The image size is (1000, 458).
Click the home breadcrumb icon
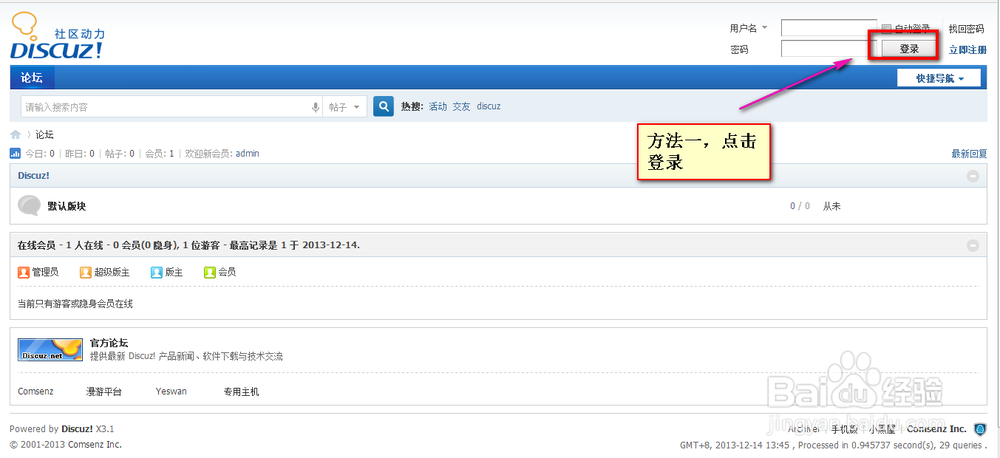(x=16, y=134)
